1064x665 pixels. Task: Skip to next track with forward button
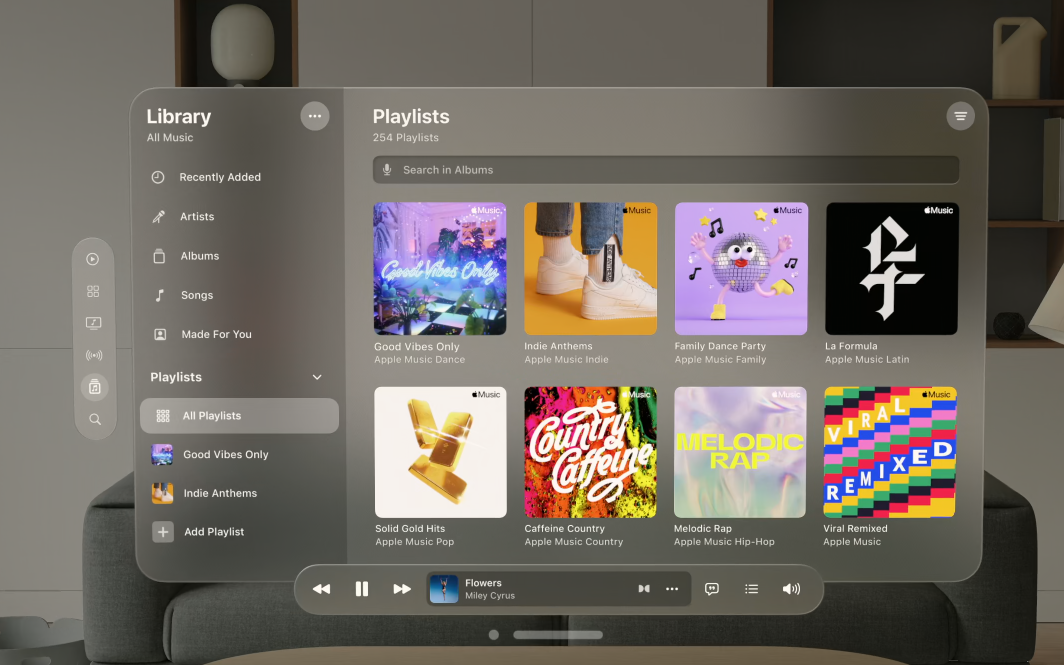(401, 589)
